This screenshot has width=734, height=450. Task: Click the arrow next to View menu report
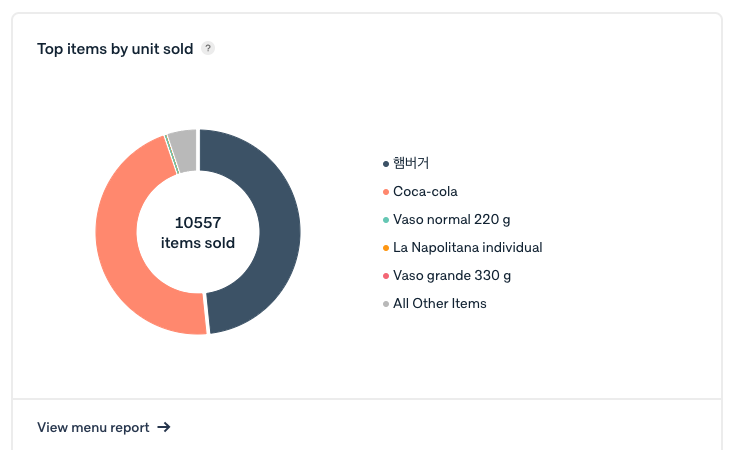(x=164, y=427)
